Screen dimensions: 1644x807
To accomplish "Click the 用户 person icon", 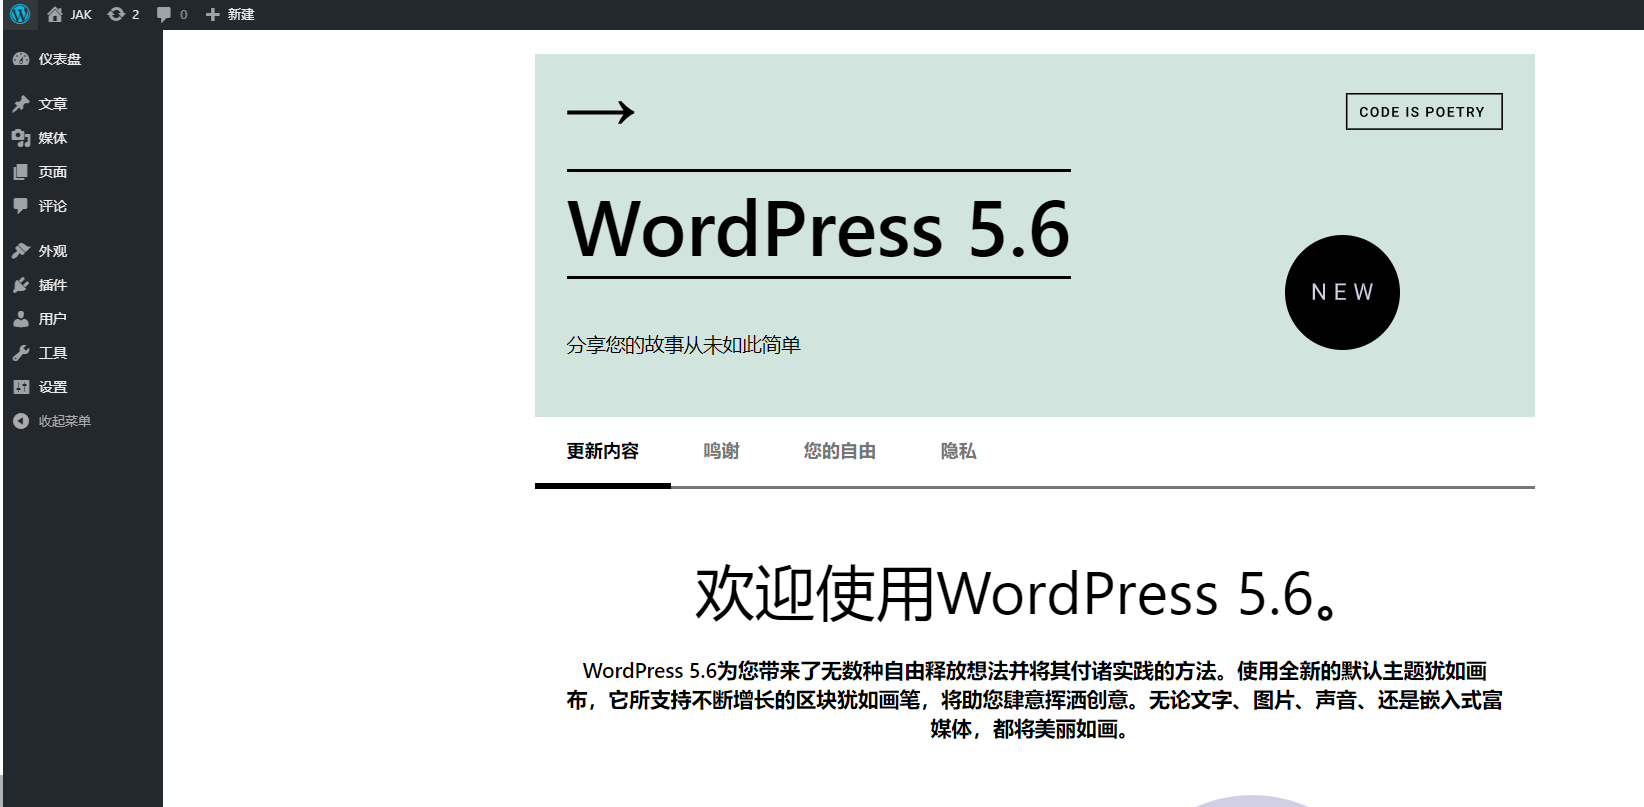I will [x=21, y=319].
